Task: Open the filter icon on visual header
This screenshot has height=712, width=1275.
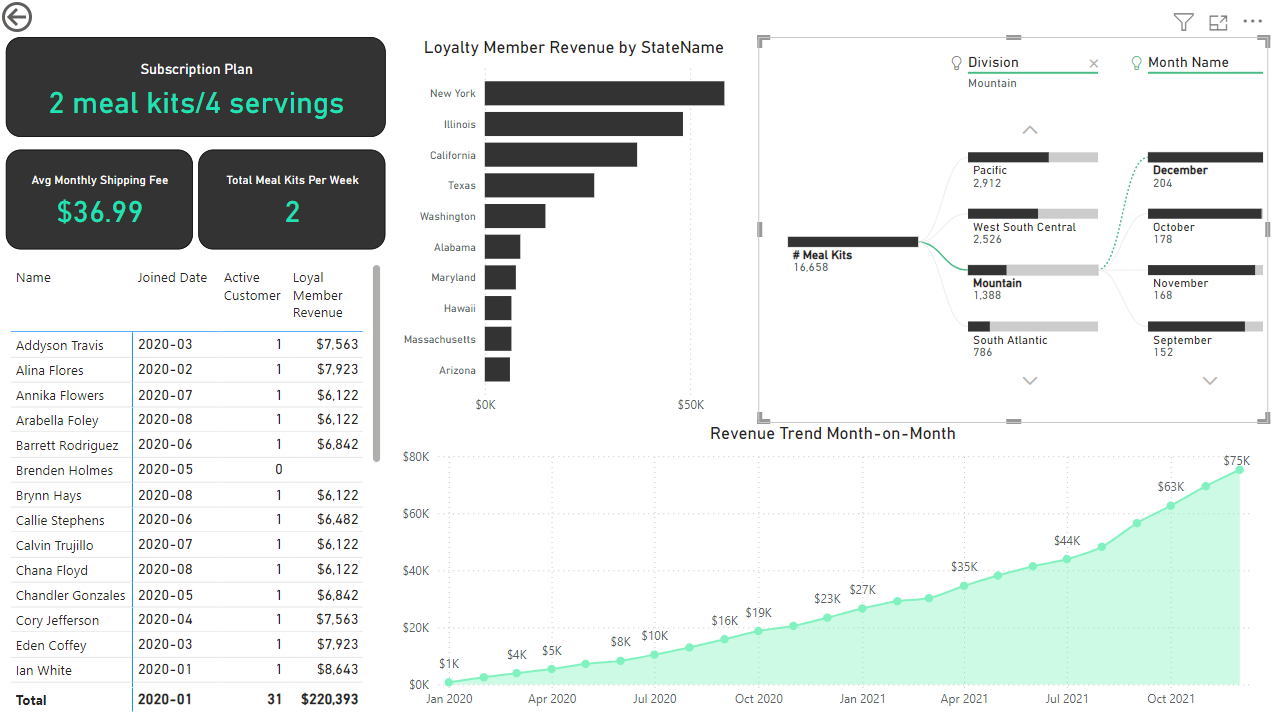Action: point(1183,22)
